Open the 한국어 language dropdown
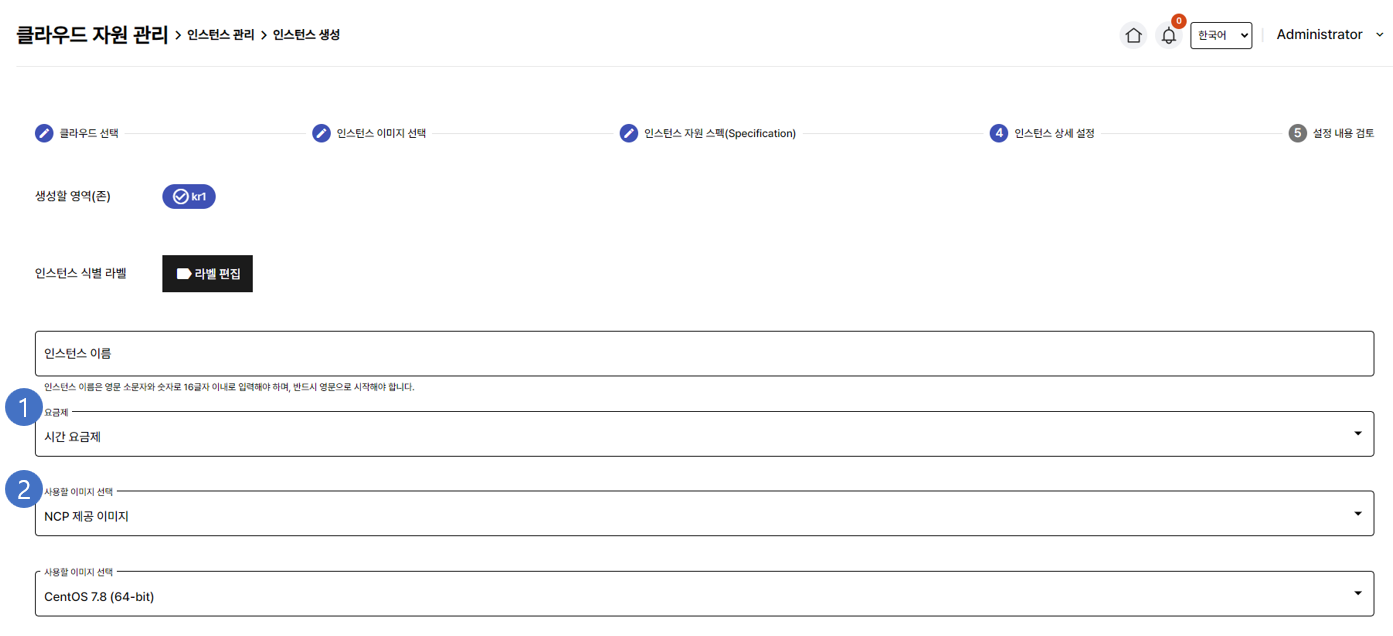Image resolution: width=1393 pixels, height=636 pixels. click(1220, 35)
